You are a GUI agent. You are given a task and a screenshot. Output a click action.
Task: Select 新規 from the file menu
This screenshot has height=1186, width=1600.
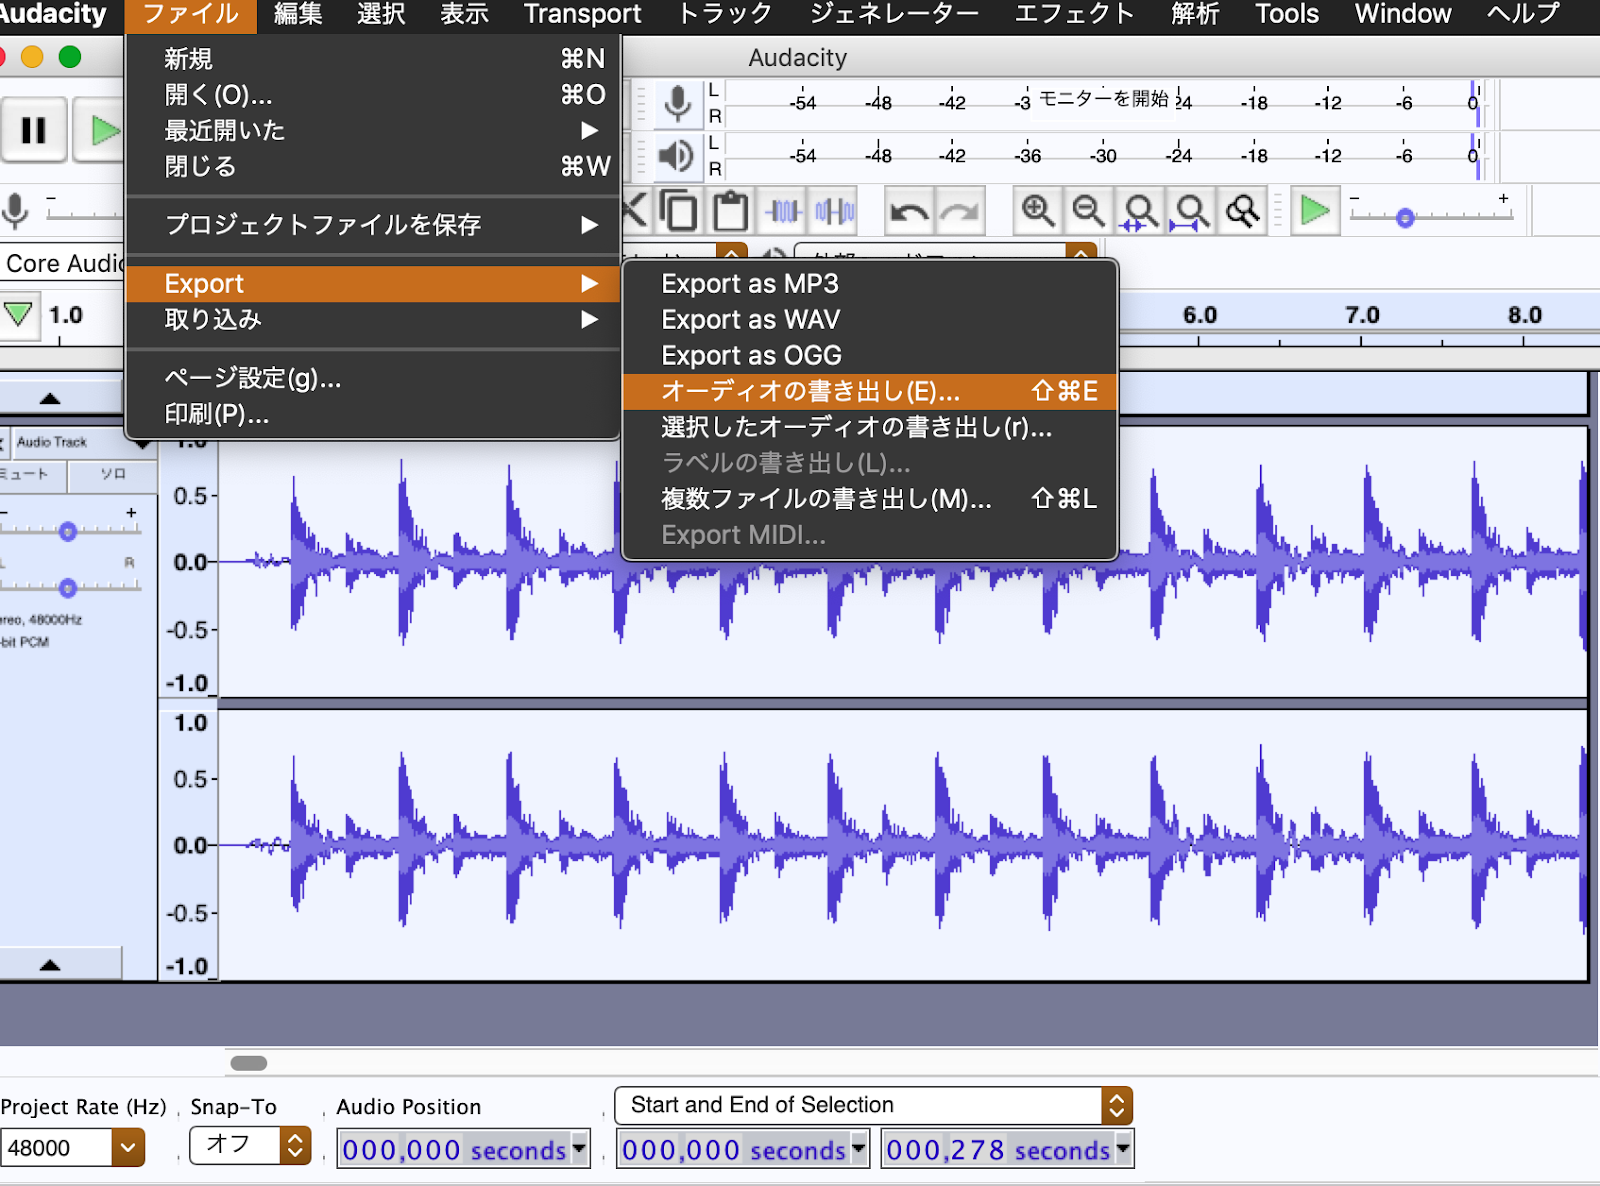(372, 59)
